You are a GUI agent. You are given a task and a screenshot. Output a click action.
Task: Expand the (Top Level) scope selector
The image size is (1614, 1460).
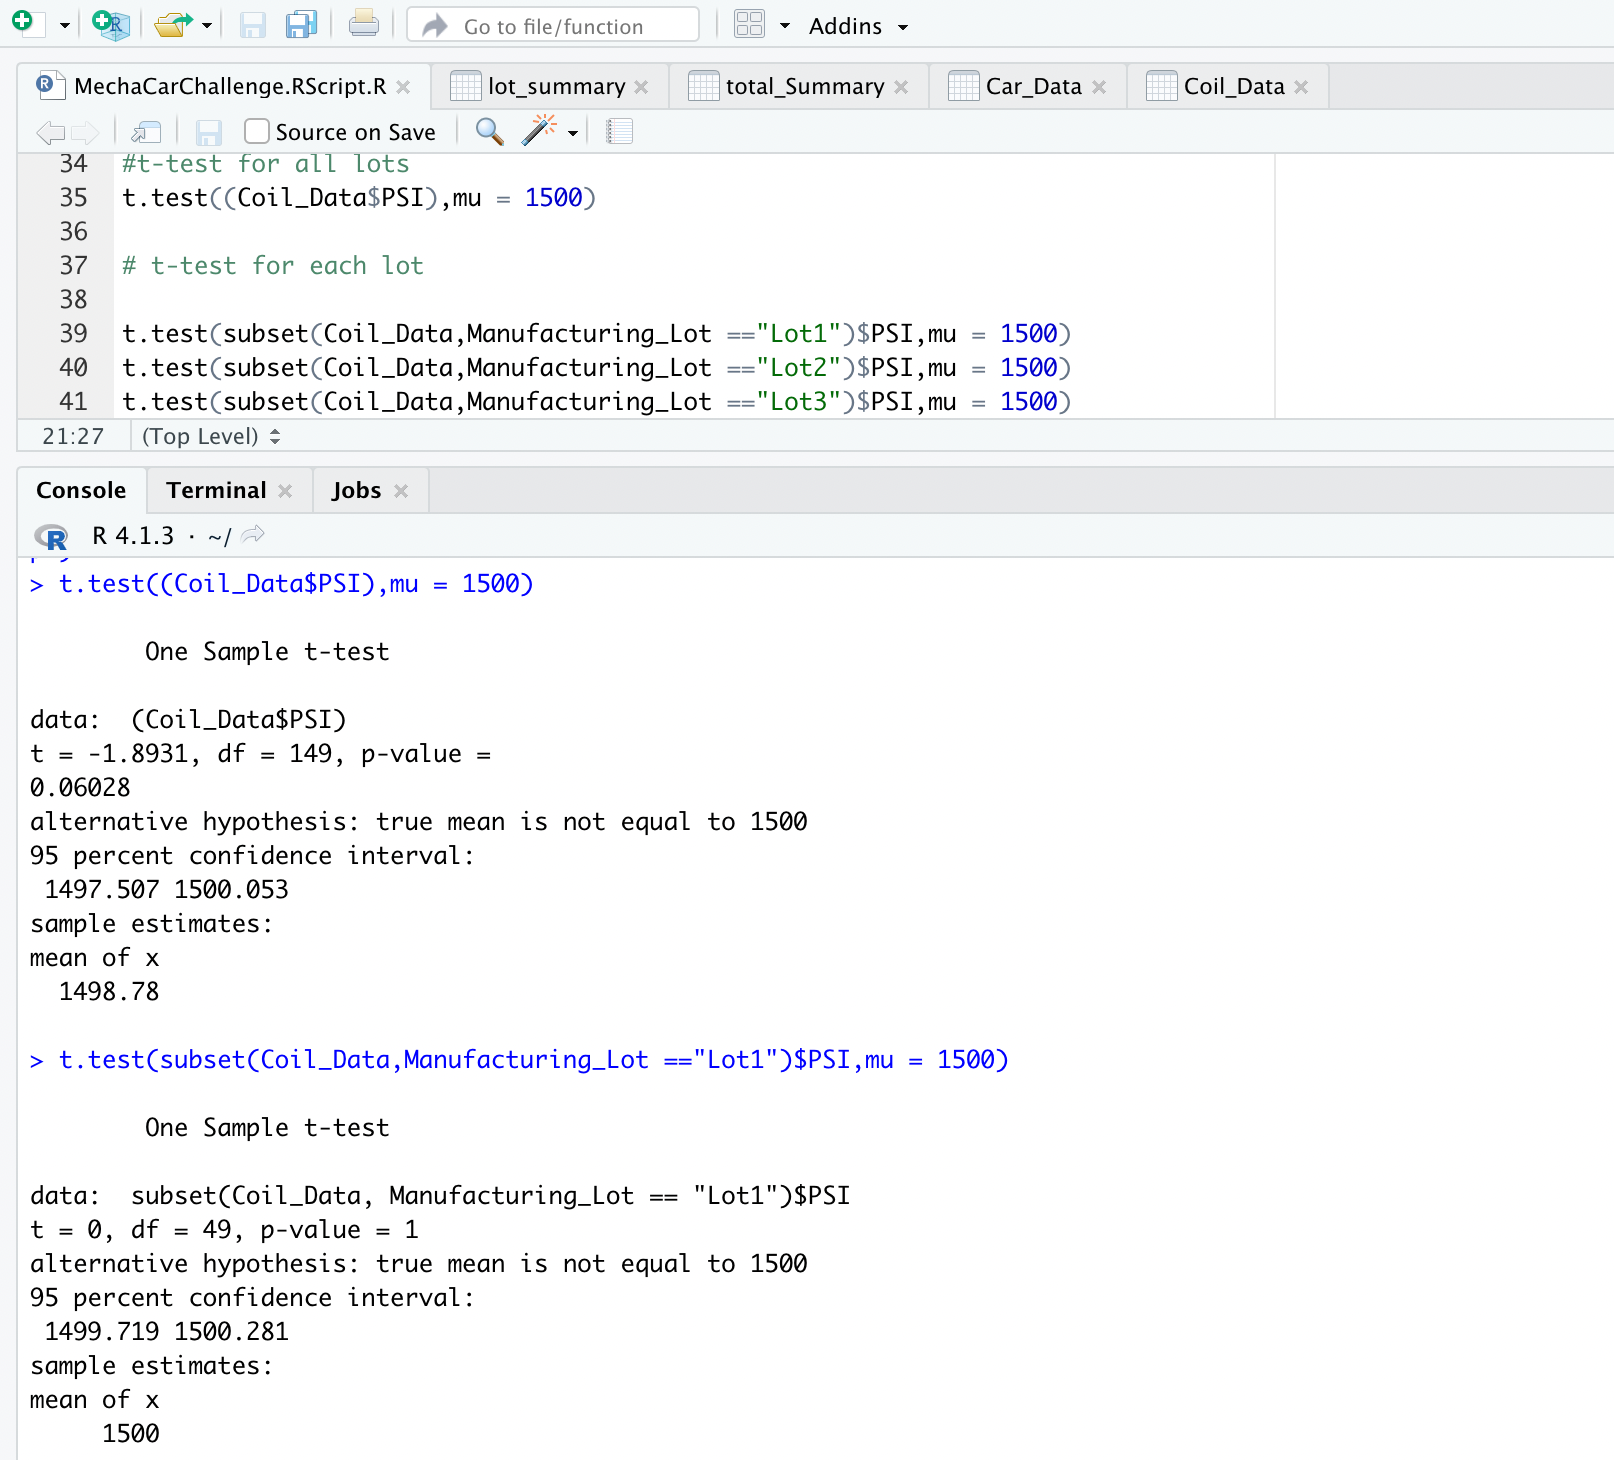[x=208, y=436]
